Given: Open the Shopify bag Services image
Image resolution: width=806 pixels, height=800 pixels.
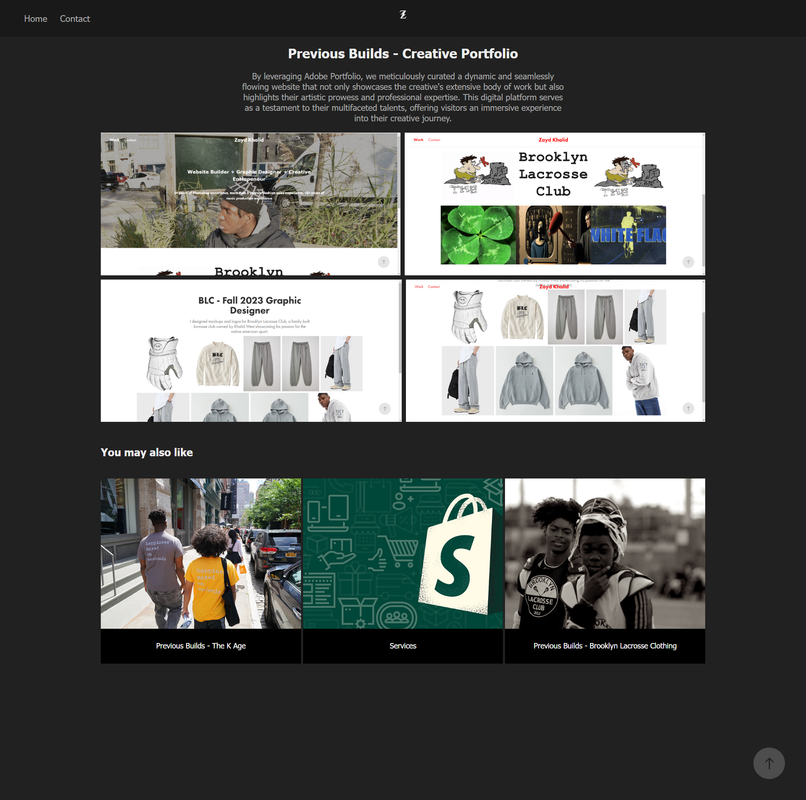Looking at the screenshot, I should (403, 554).
